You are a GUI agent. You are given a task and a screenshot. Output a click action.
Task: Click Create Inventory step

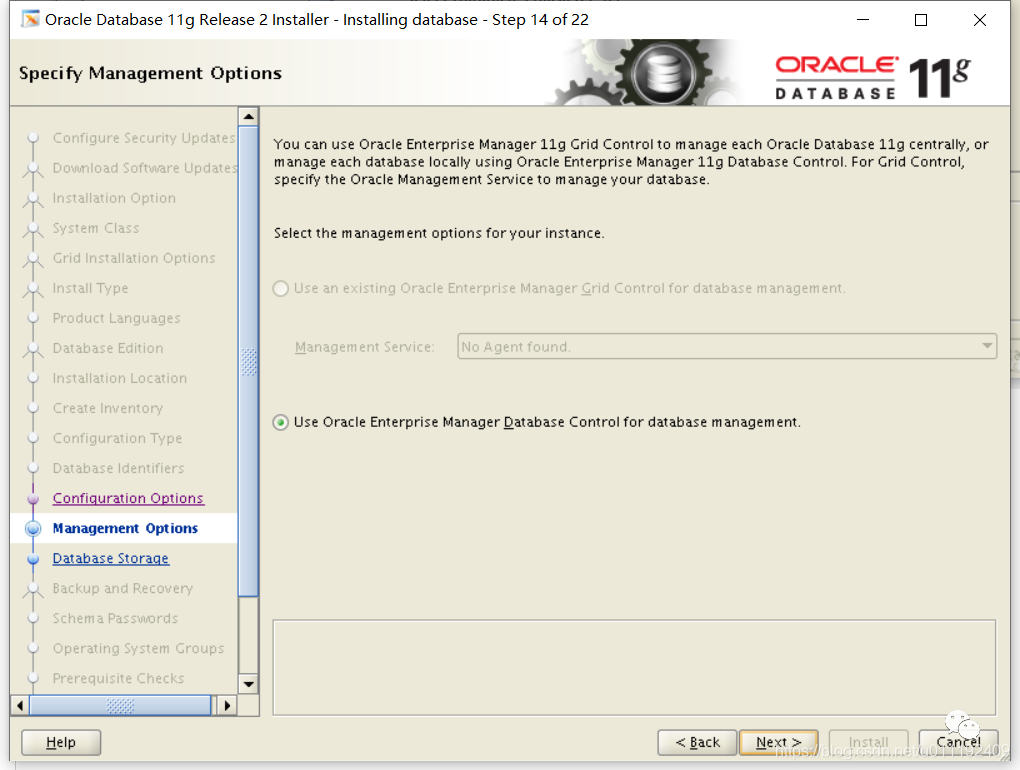[x=108, y=408]
